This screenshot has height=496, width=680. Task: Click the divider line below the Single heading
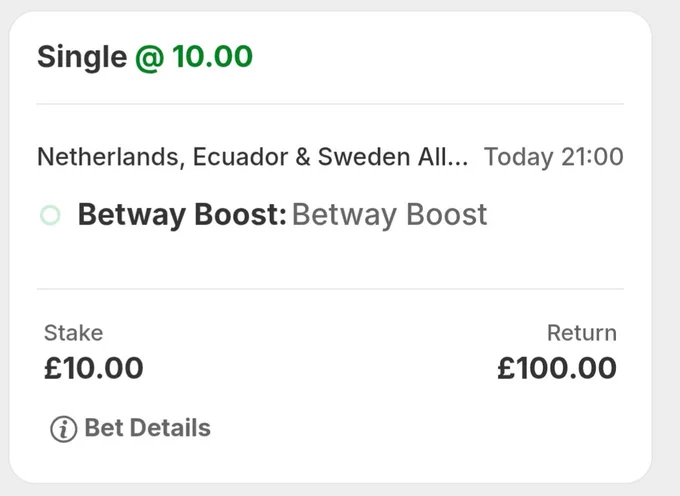coord(330,104)
